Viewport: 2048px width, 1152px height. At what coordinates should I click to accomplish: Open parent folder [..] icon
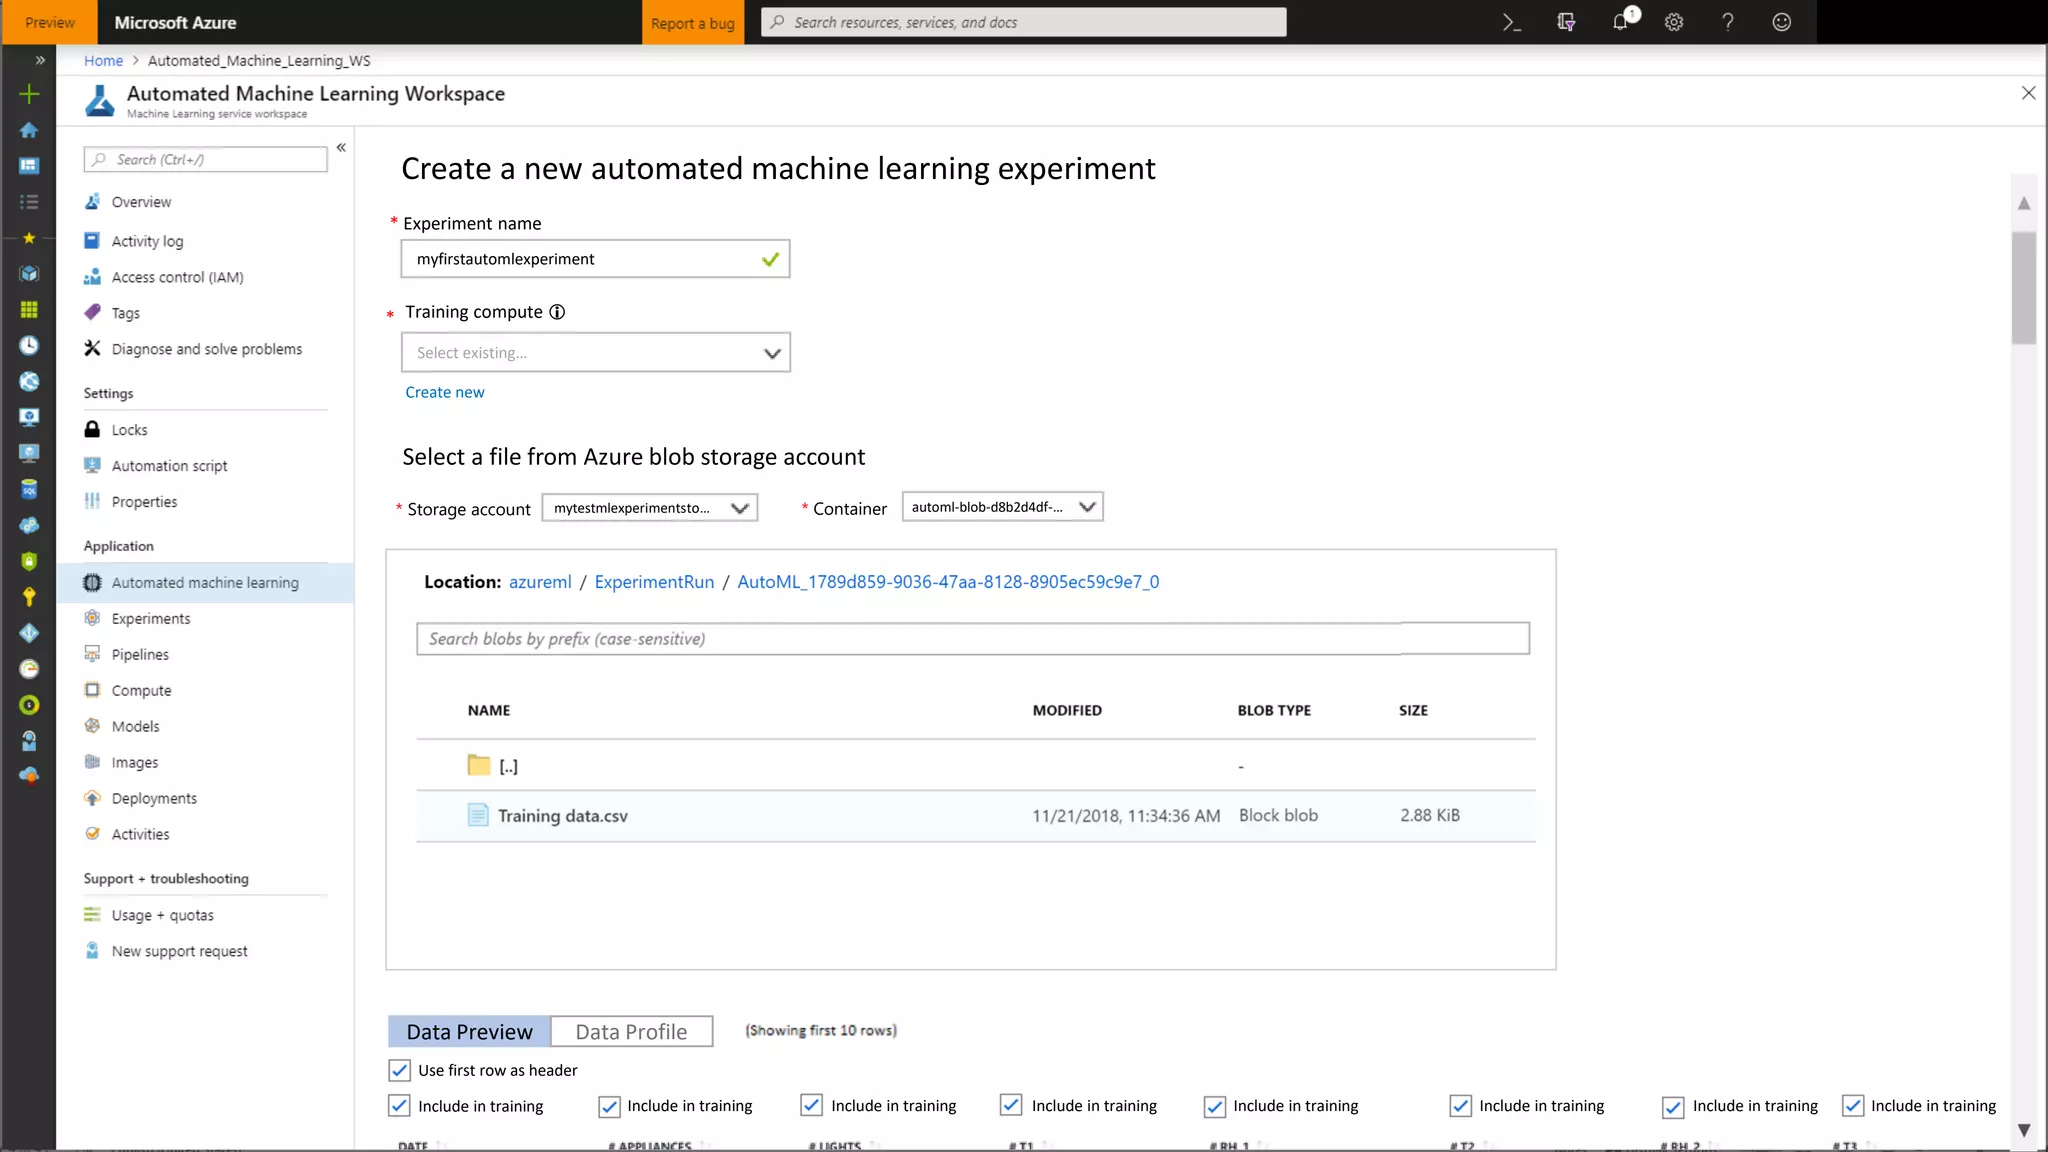tap(479, 765)
